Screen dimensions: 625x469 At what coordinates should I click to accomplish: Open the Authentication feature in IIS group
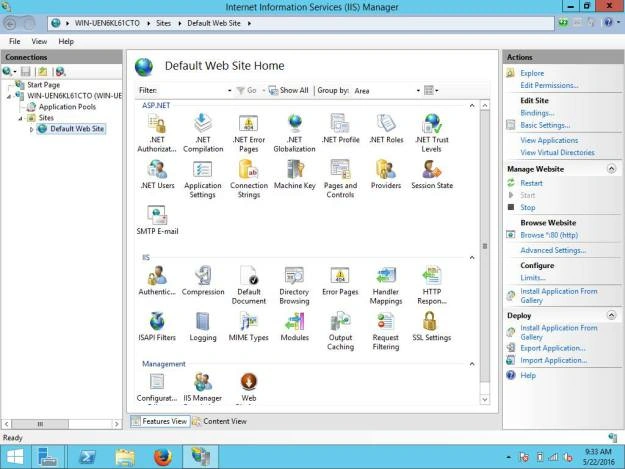(x=157, y=281)
